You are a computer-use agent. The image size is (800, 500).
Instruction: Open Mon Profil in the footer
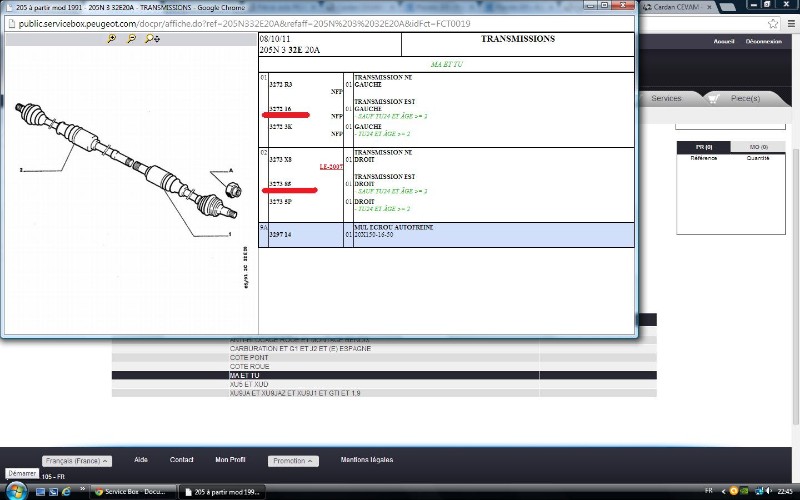pos(230,460)
